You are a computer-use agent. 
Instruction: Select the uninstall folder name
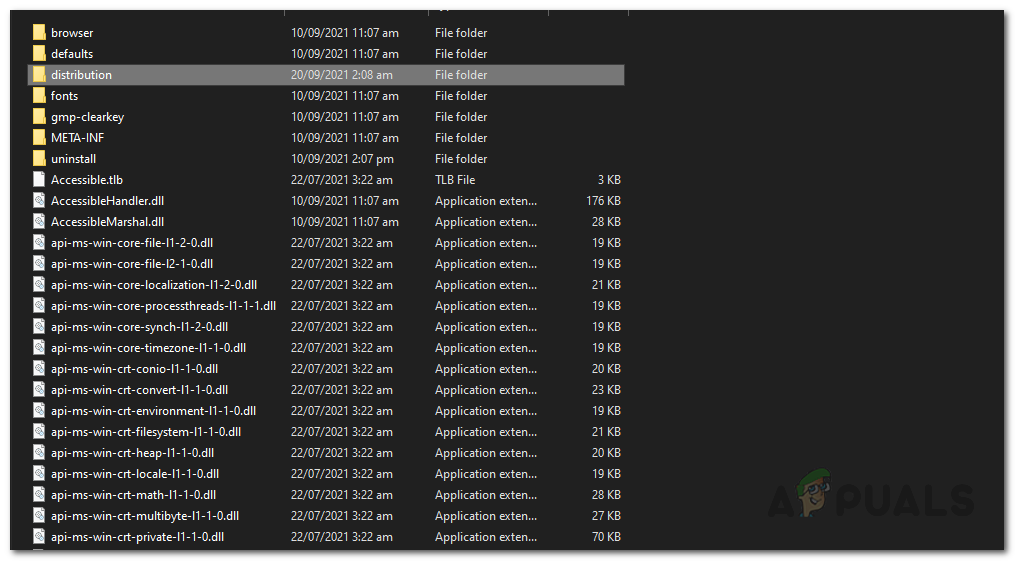click(x=73, y=159)
